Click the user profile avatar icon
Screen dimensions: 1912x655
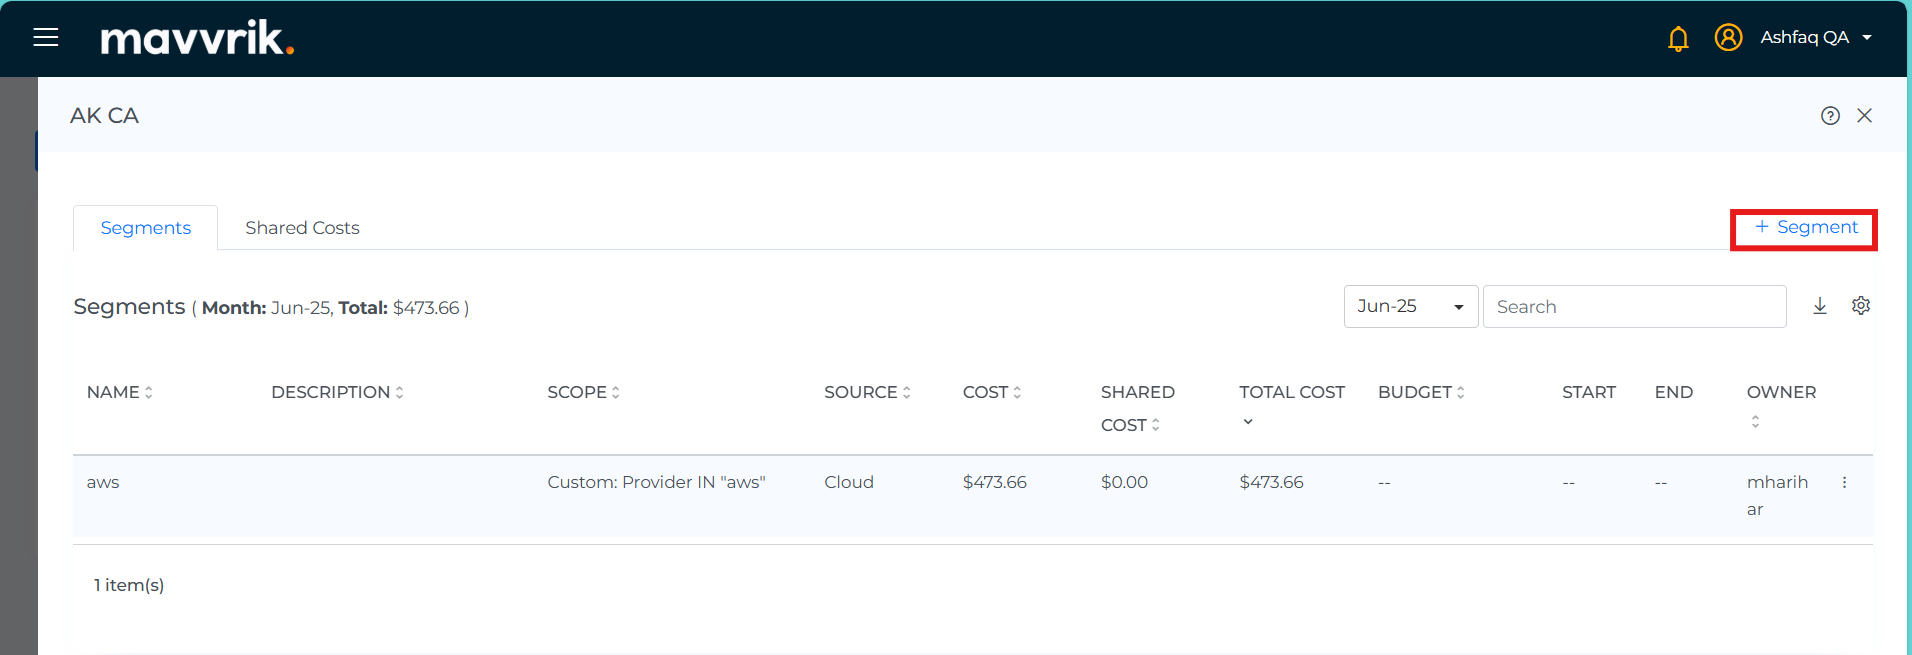pos(1728,37)
